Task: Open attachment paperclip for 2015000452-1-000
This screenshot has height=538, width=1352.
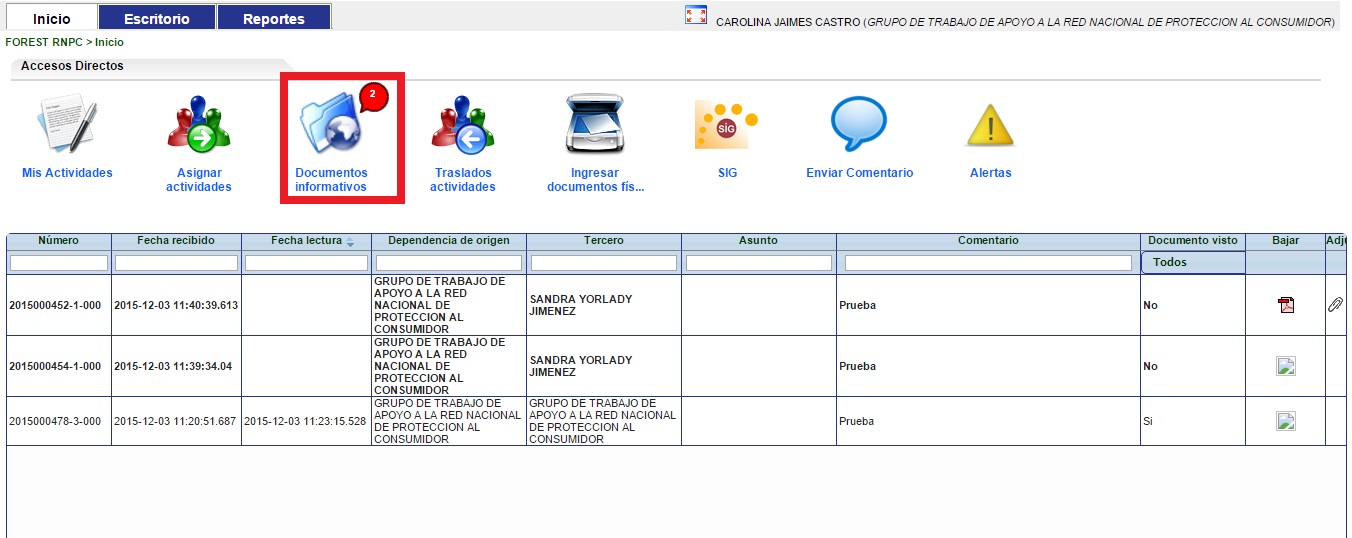Action: point(1335,305)
